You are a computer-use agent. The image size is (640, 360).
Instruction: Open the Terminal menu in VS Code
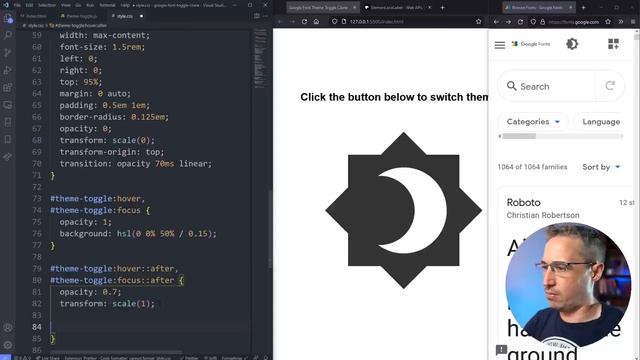click(x=107, y=5)
